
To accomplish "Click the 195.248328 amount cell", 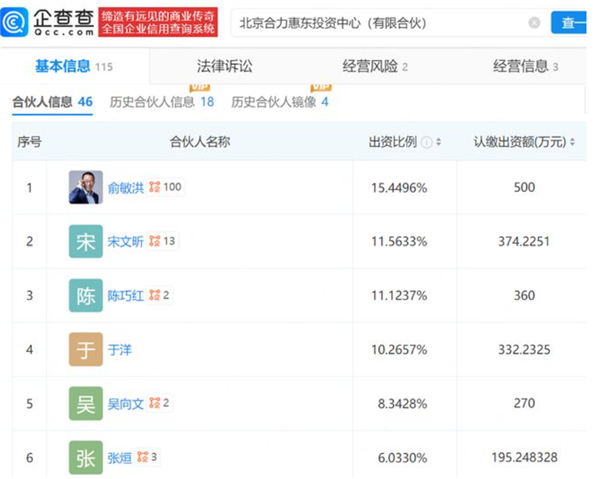I will tap(524, 457).
